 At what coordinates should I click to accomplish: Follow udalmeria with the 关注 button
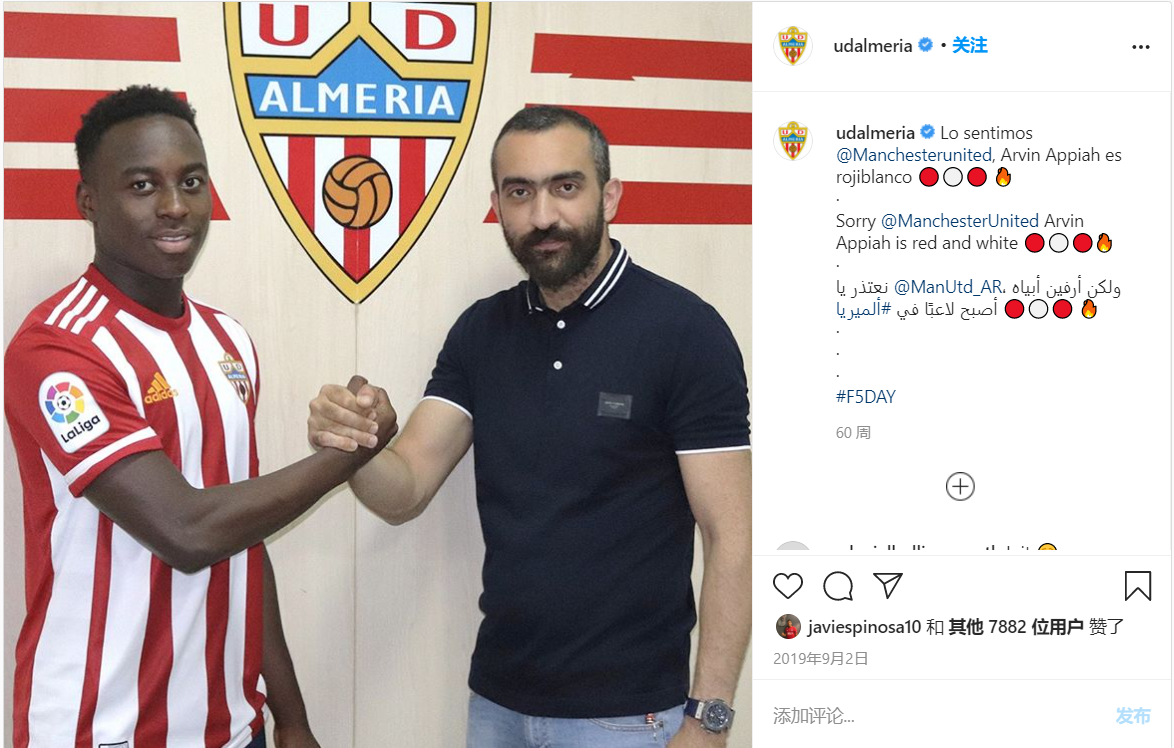[970, 46]
